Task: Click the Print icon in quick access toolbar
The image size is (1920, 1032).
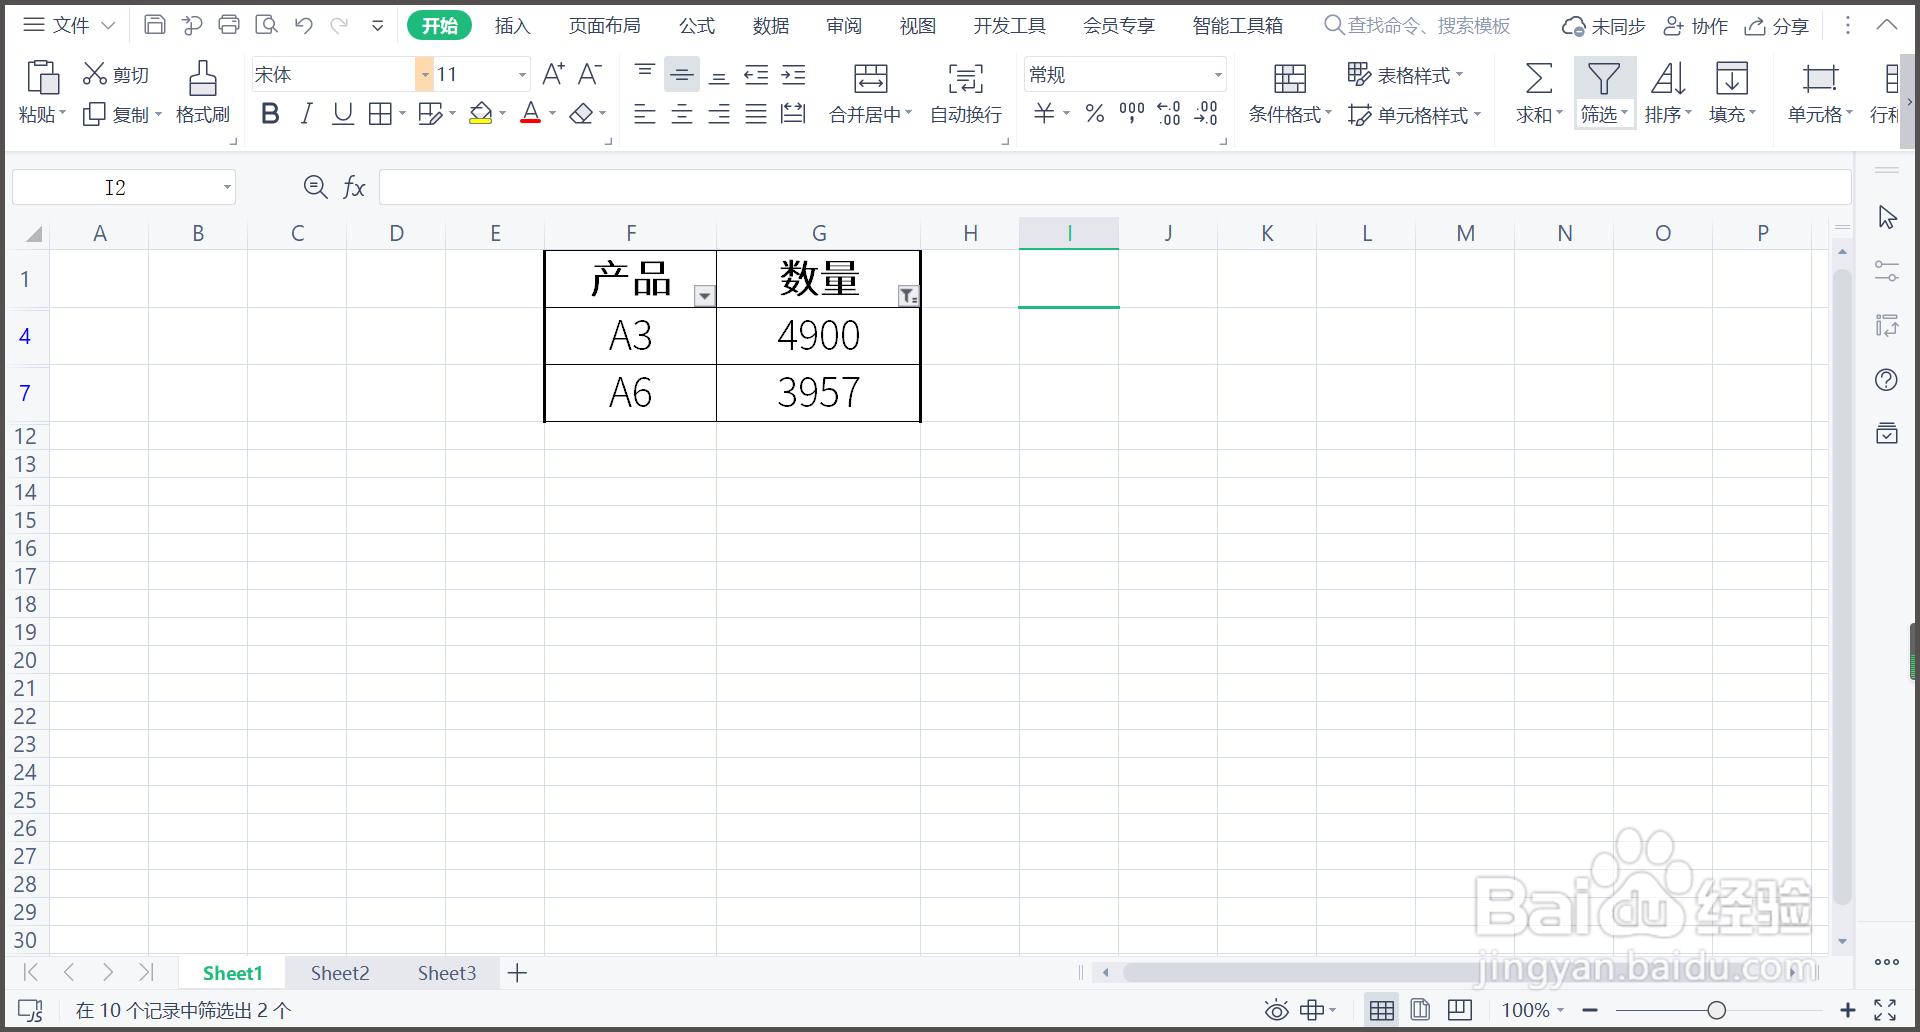Action: point(229,24)
